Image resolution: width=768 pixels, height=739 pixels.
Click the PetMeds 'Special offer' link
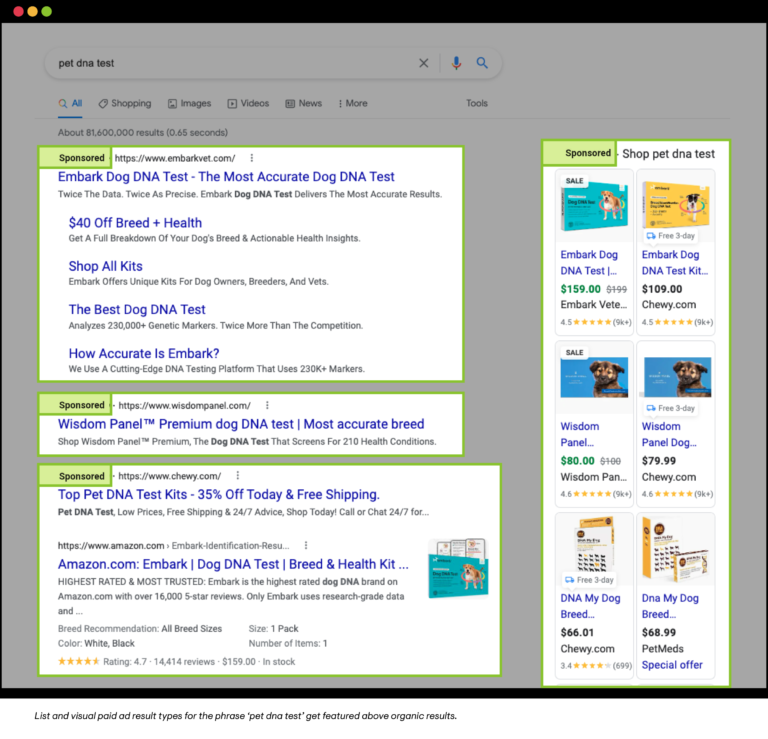click(672, 665)
